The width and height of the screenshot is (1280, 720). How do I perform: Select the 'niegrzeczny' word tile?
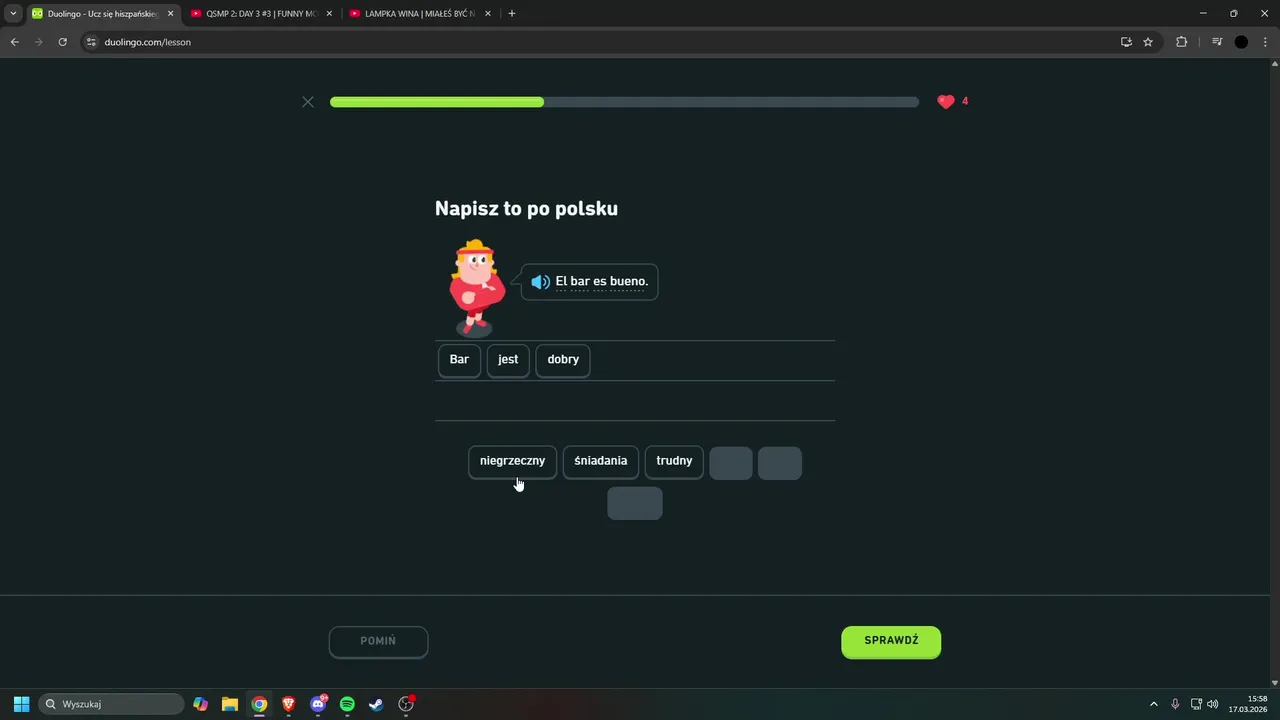(512, 461)
